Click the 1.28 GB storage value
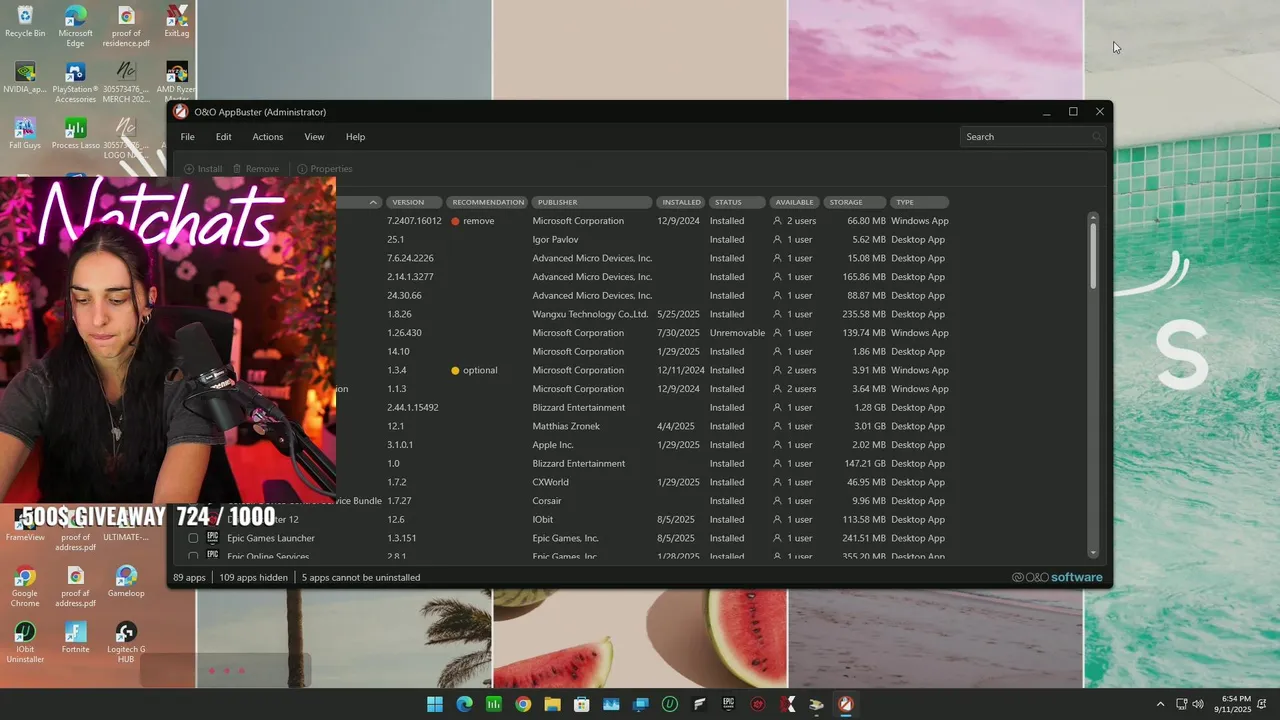1280x720 pixels. tap(870, 408)
